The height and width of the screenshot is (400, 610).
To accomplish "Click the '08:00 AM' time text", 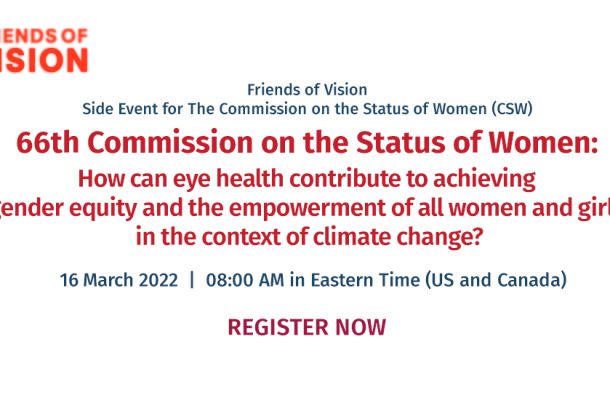I will click(x=245, y=280).
